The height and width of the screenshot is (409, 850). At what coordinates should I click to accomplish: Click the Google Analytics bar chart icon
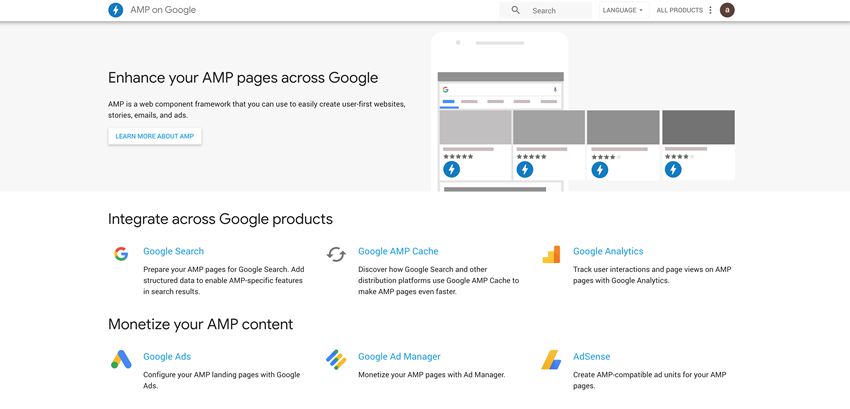point(551,254)
